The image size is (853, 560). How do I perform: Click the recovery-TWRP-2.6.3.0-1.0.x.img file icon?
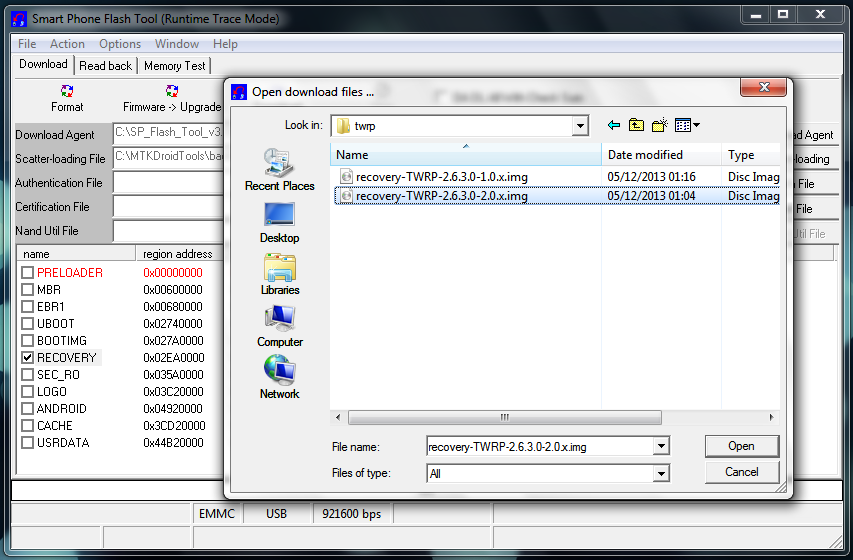346,176
